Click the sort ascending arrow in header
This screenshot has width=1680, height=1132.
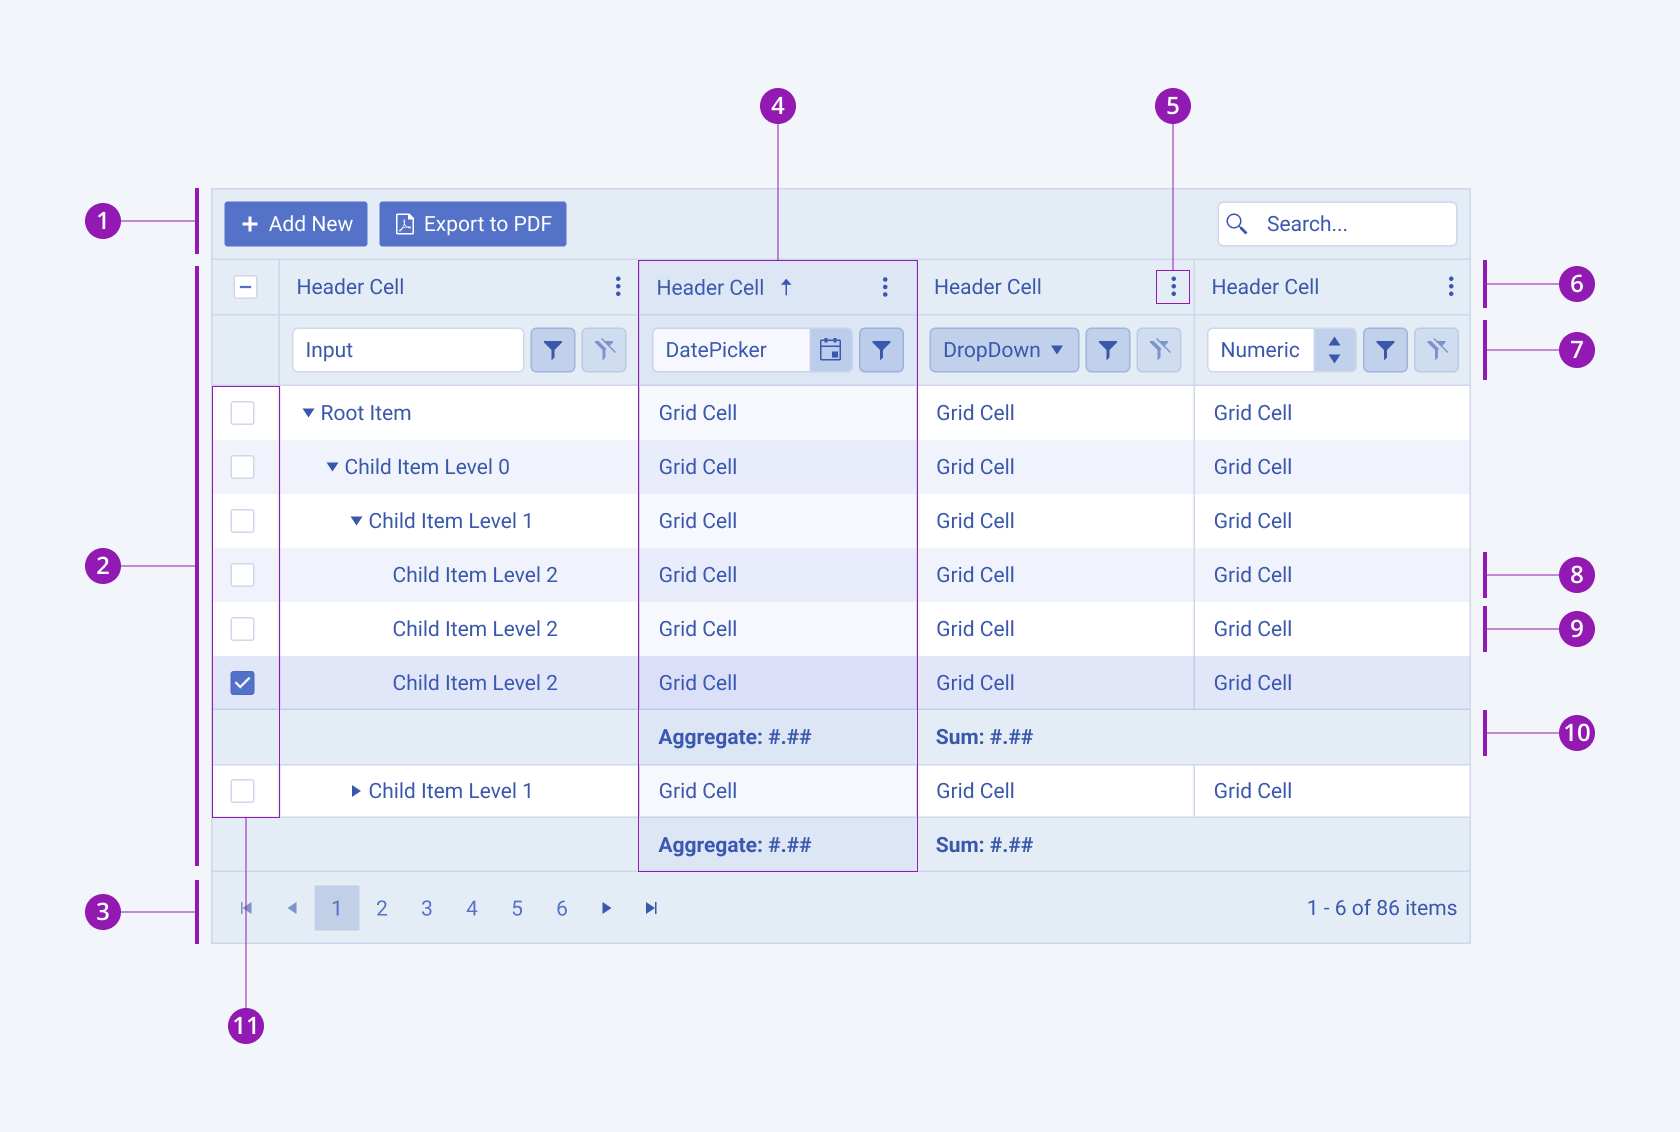pos(786,288)
